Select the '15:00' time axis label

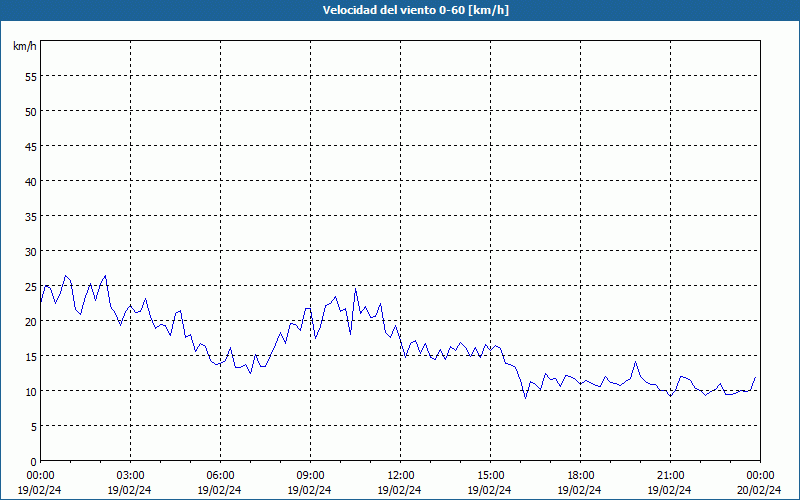click(490, 476)
